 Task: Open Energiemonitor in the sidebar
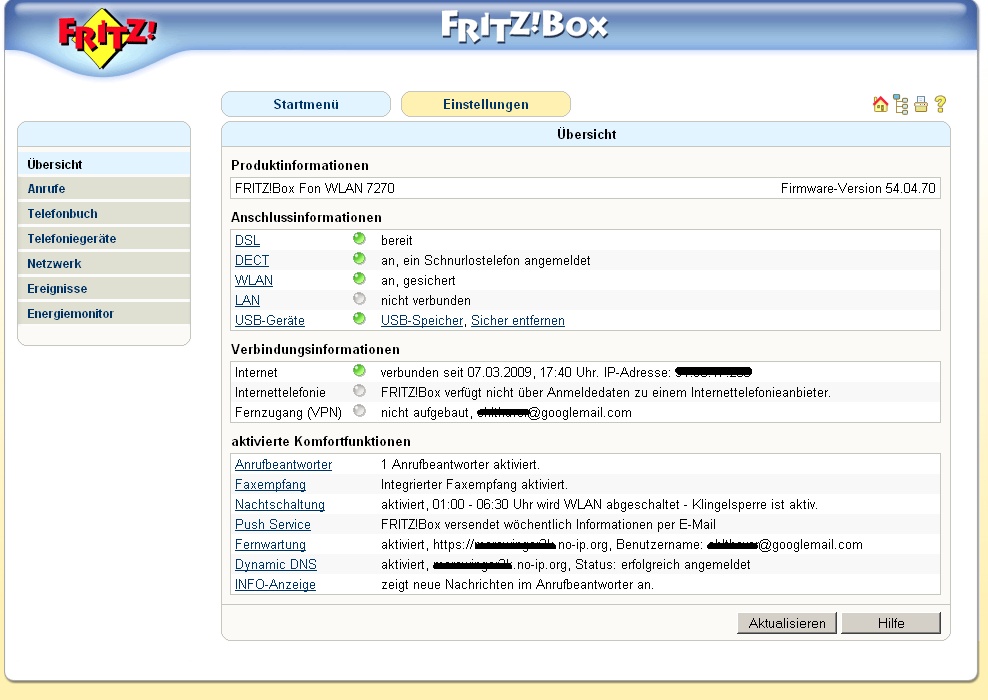[104, 314]
